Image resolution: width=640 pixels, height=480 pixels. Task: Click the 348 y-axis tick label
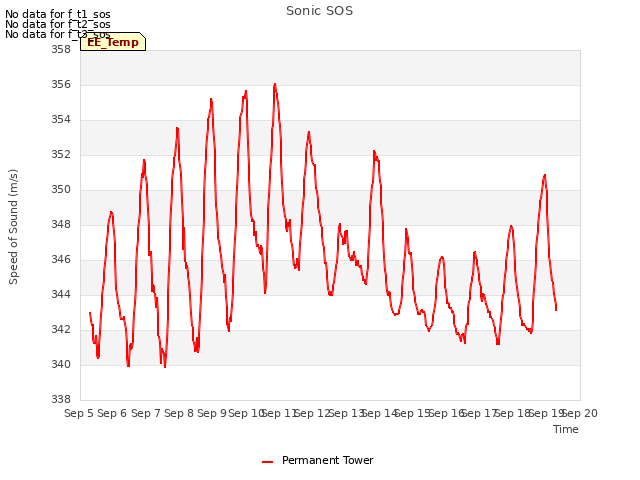coord(61,224)
